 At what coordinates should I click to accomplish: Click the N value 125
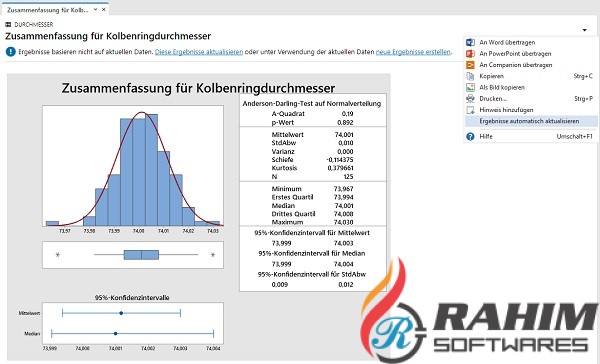click(x=348, y=176)
